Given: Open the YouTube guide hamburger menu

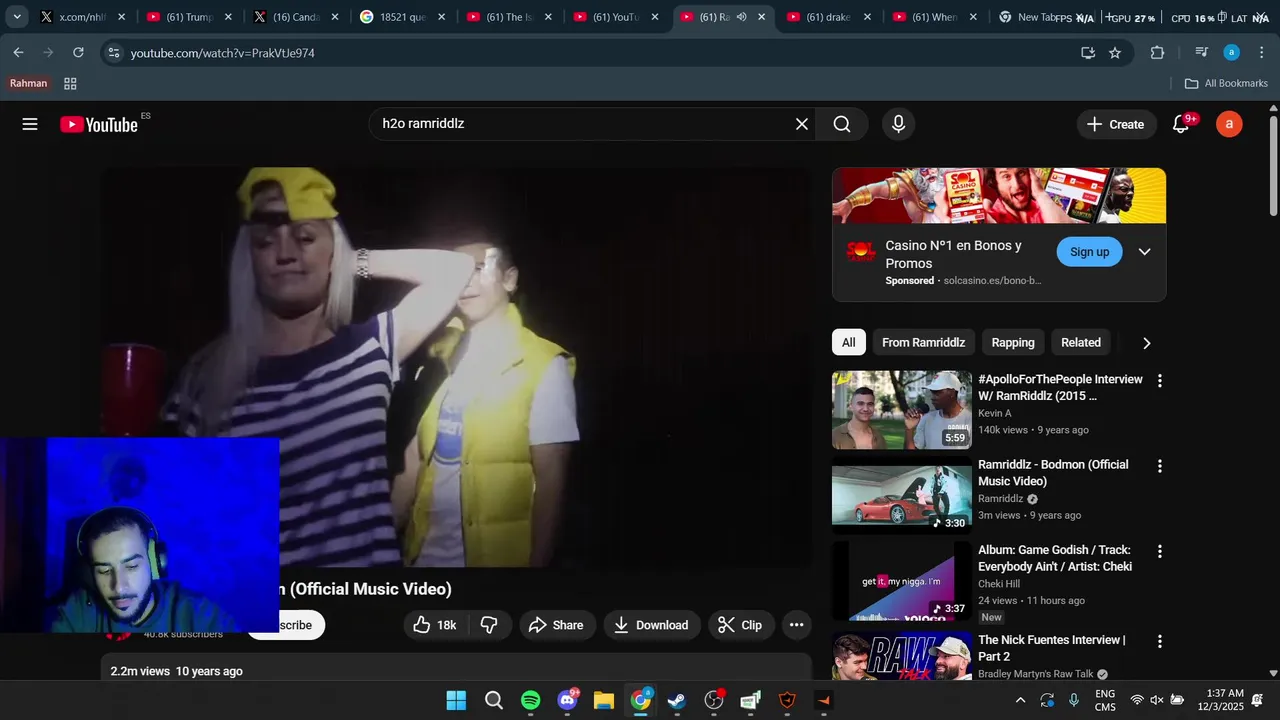Looking at the screenshot, I should (30, 124).
